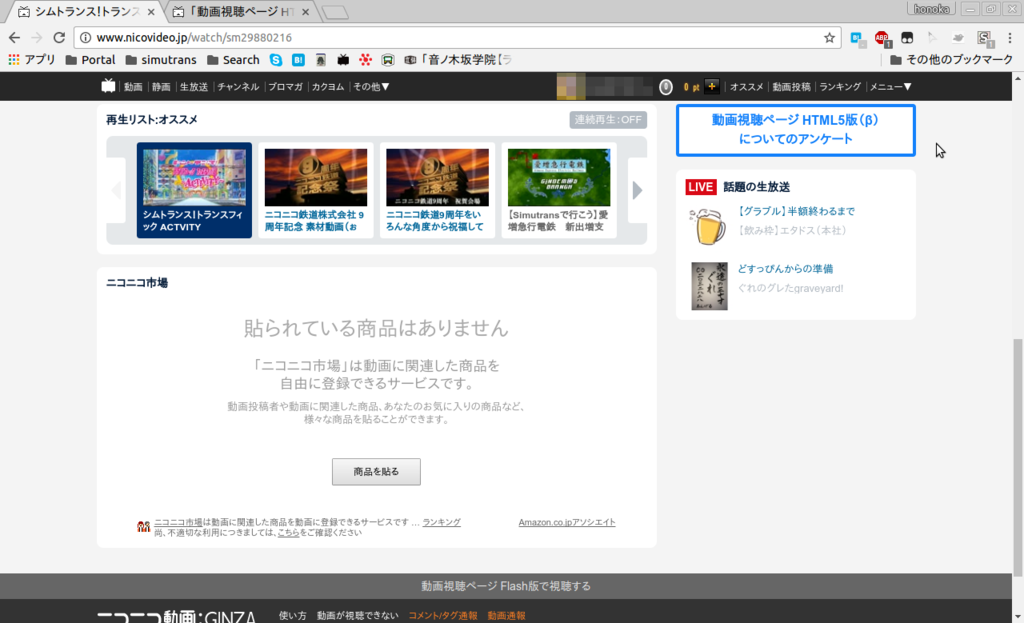This screenshot has width=1024, height=623.
Task: Open コメント/タグ通報 footer link
Action: tap(443, 615)
